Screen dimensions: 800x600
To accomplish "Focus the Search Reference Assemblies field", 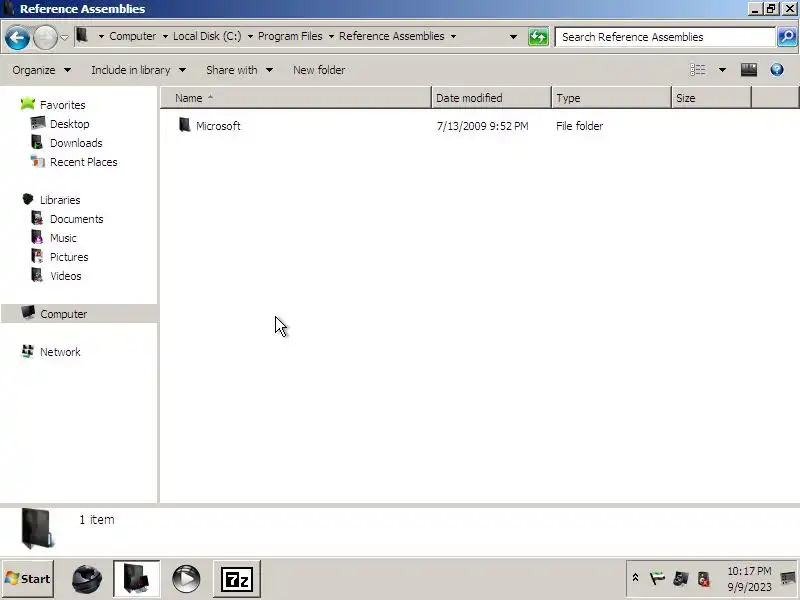I will point(665,37).
